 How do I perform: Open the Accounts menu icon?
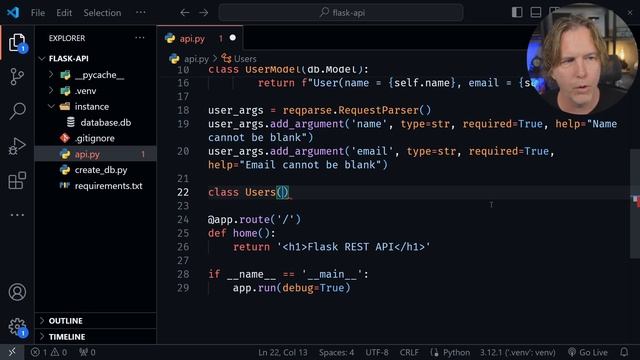click(x=17, y=292)
